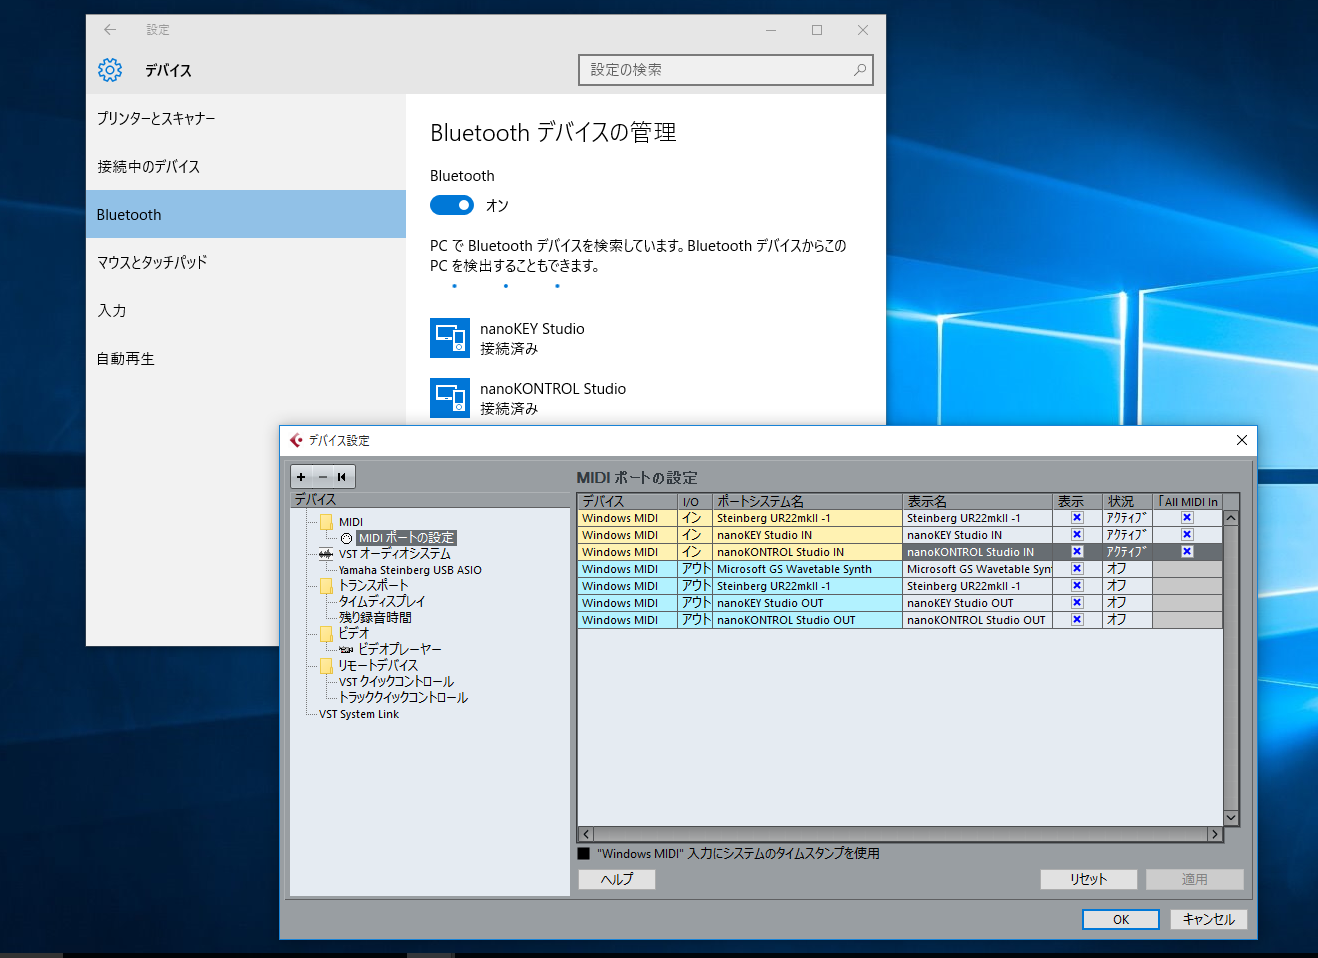Click the nanoKEY Studio OUT port system name cell
This screenshot has height=958, width=1318.
(807, 603)
